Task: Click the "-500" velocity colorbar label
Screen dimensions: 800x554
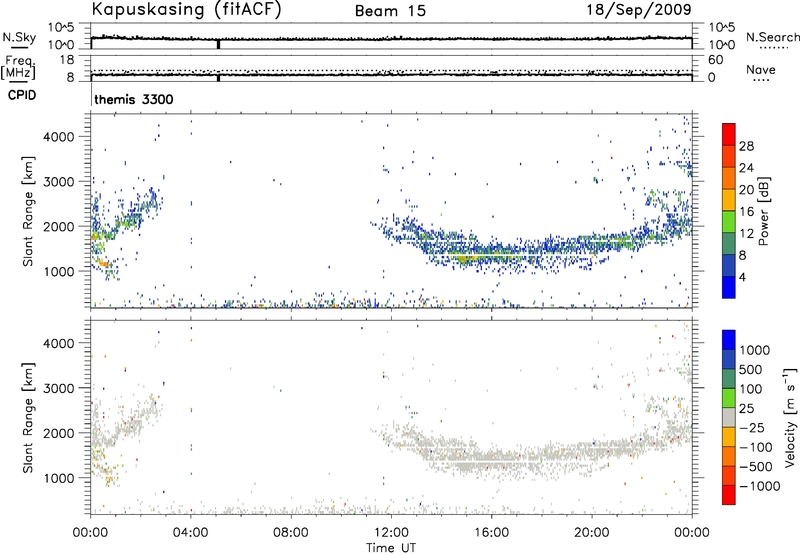Action: (x=756, y=467)
